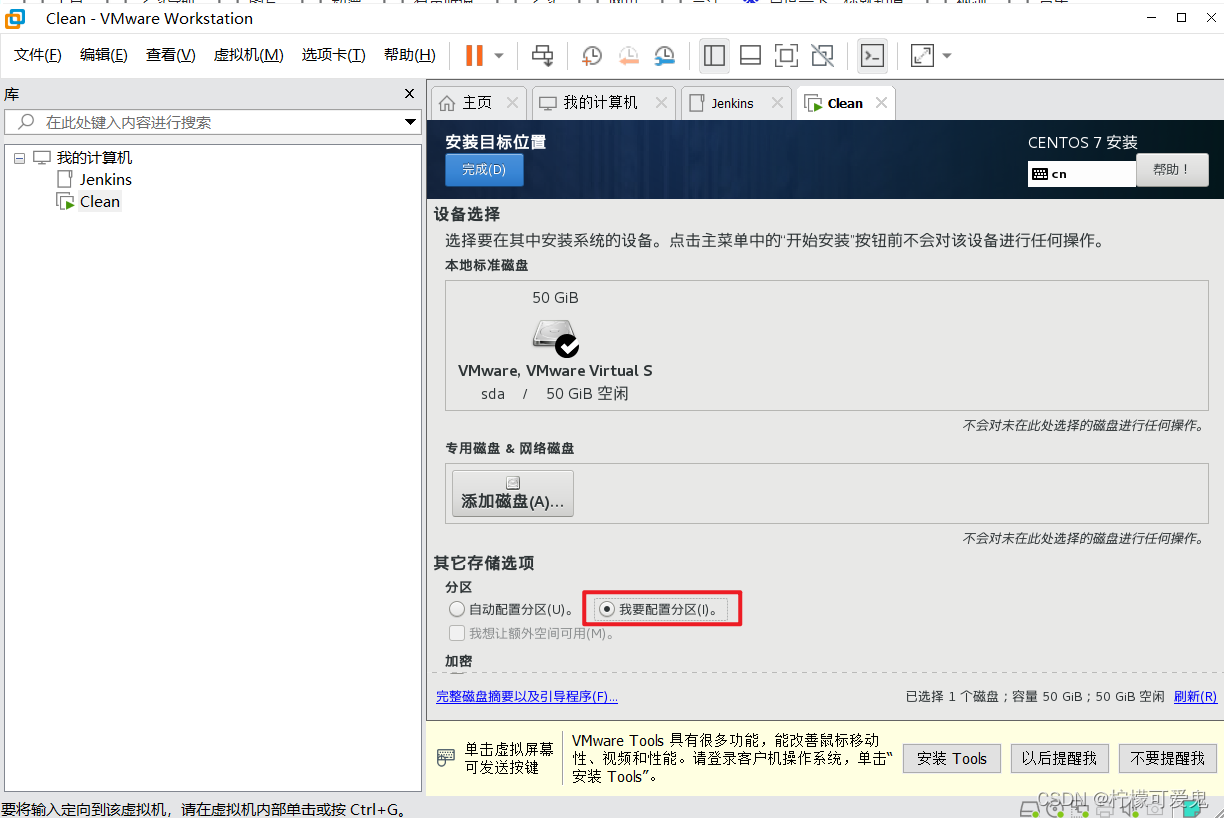Close the 主页 tab
The height and width of the screenshot is (818, 1224).
pos(512,102)
